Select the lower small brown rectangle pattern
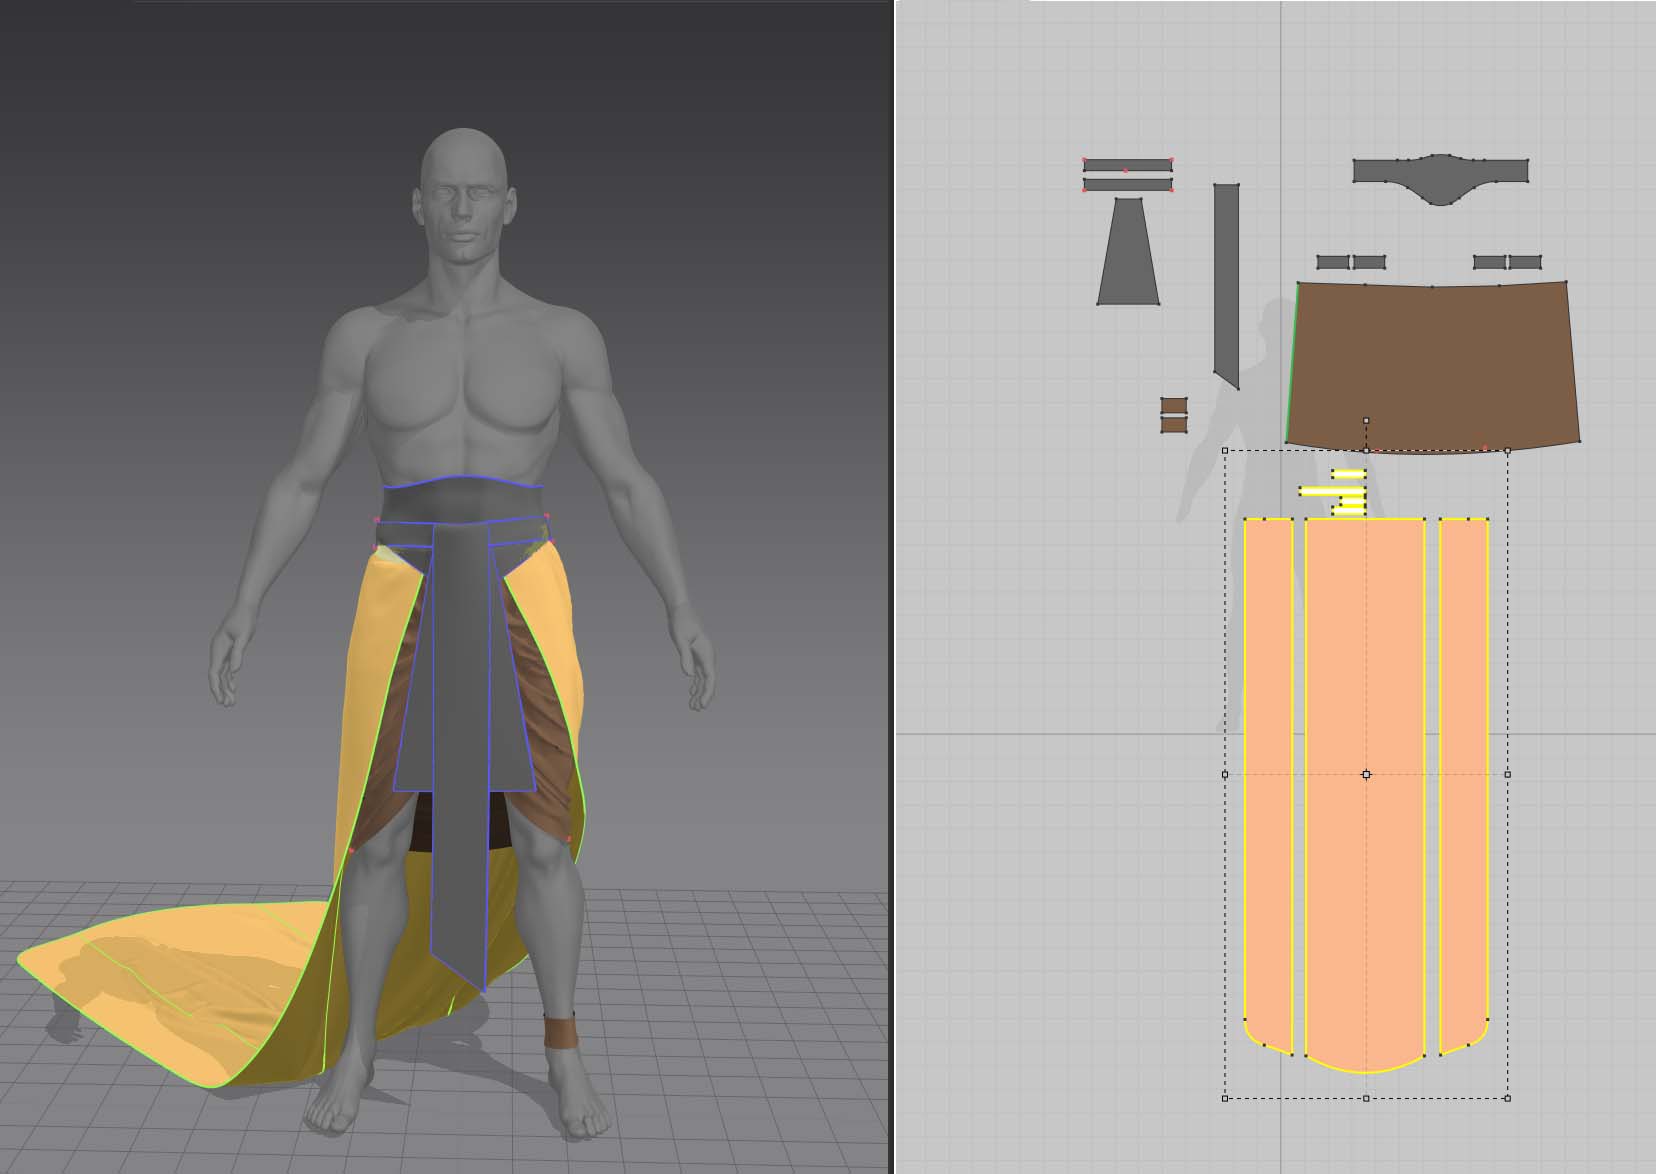Screen dimensions: 1656x1174 (x=1174, y=424)
